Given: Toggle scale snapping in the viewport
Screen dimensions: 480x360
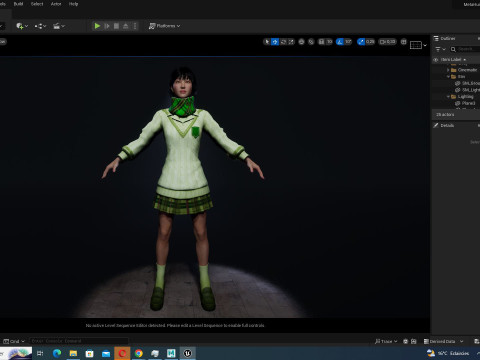Looking at the screenshot, I should pos(361,42).
